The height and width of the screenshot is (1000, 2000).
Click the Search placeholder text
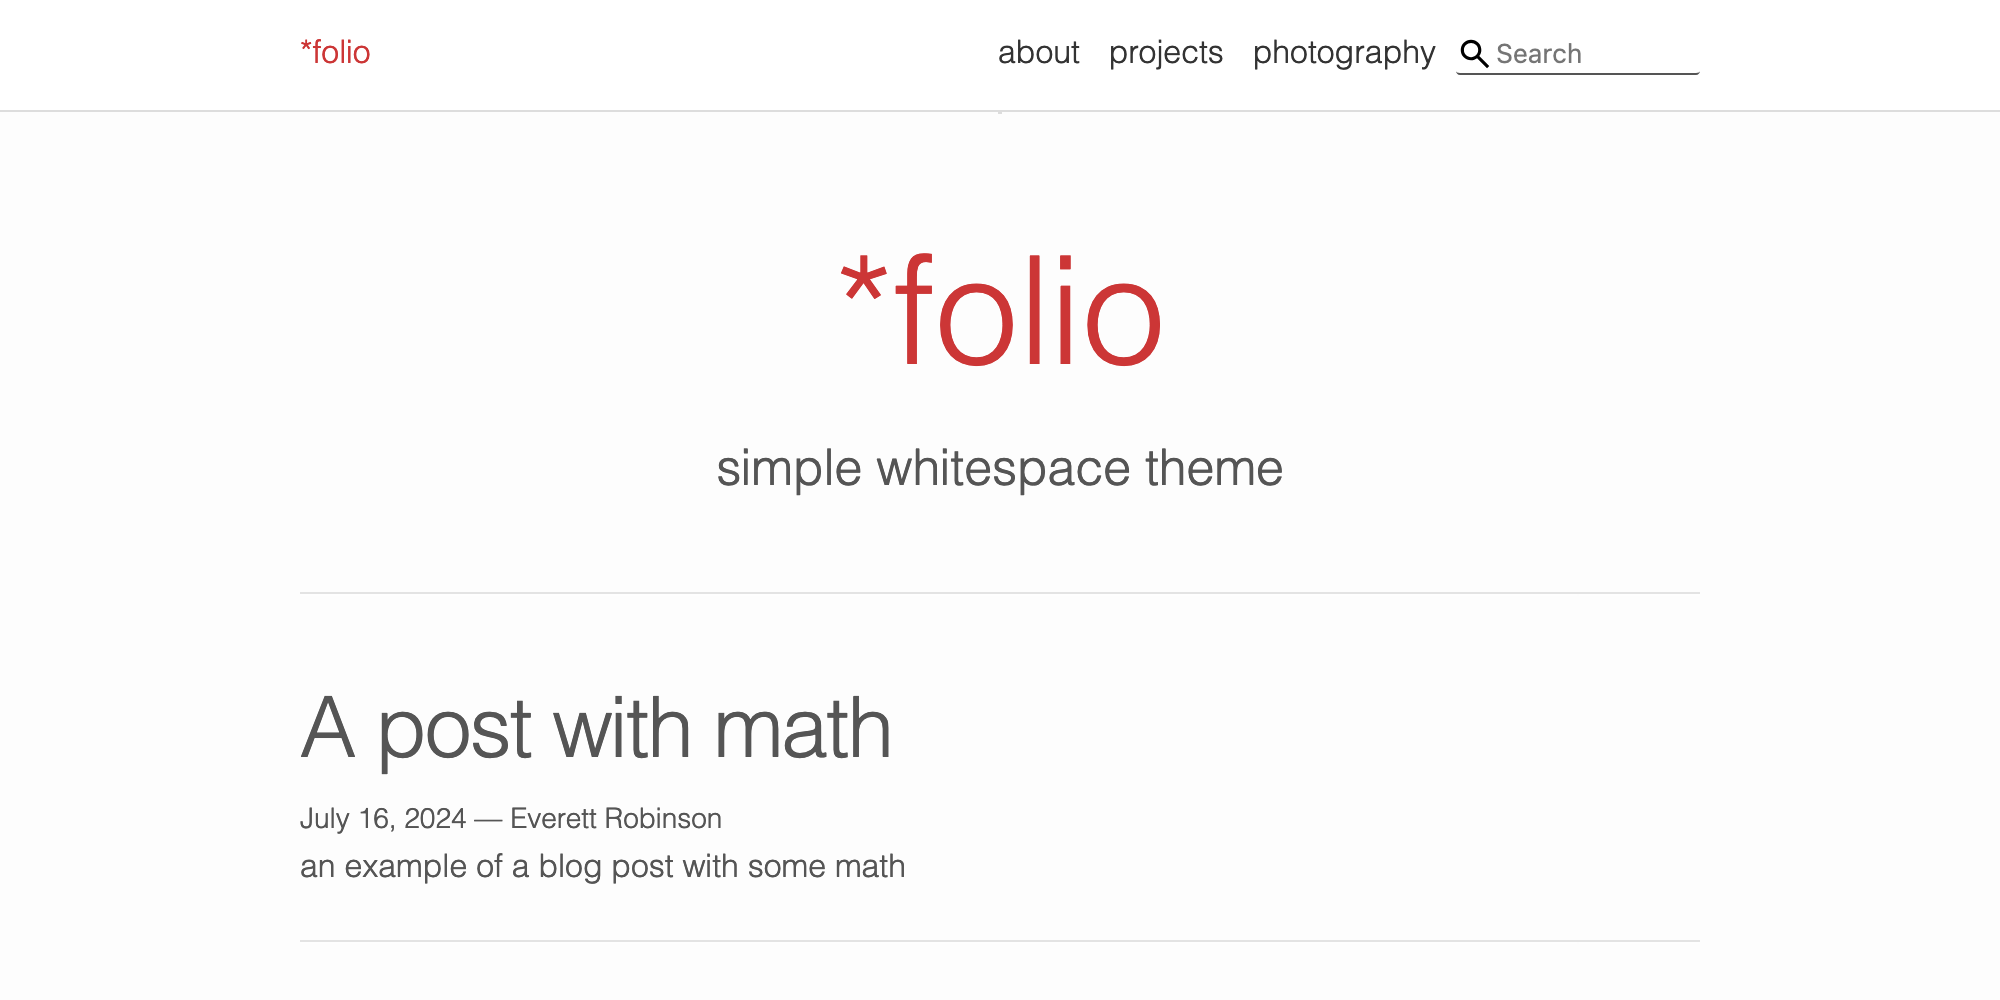pyautogui.click(x=1539, y=53)
